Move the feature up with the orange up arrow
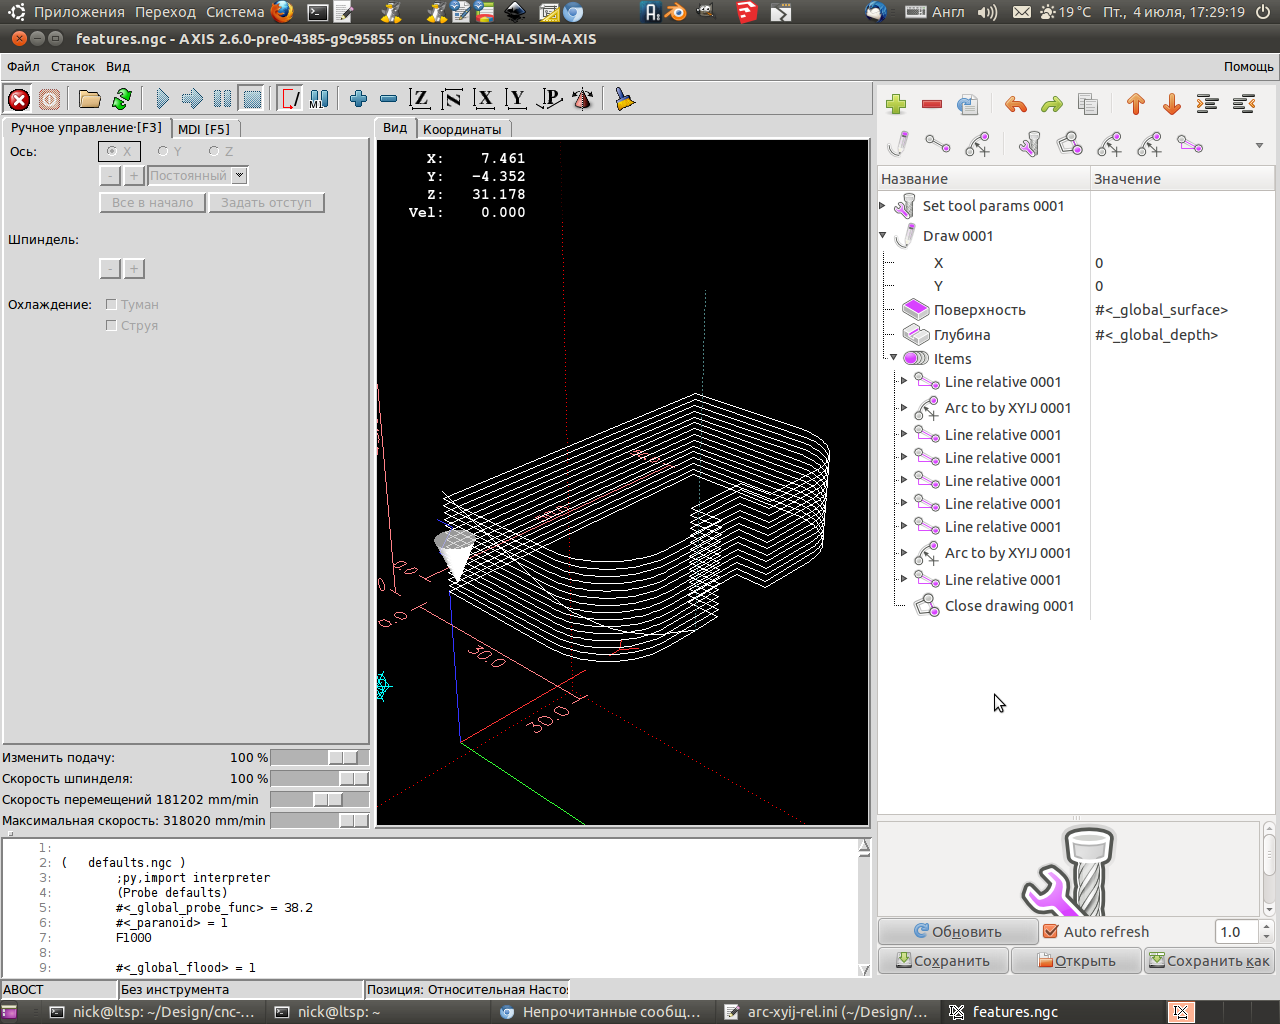This screenshot has height=1024, width=1280. (1135, 105)
